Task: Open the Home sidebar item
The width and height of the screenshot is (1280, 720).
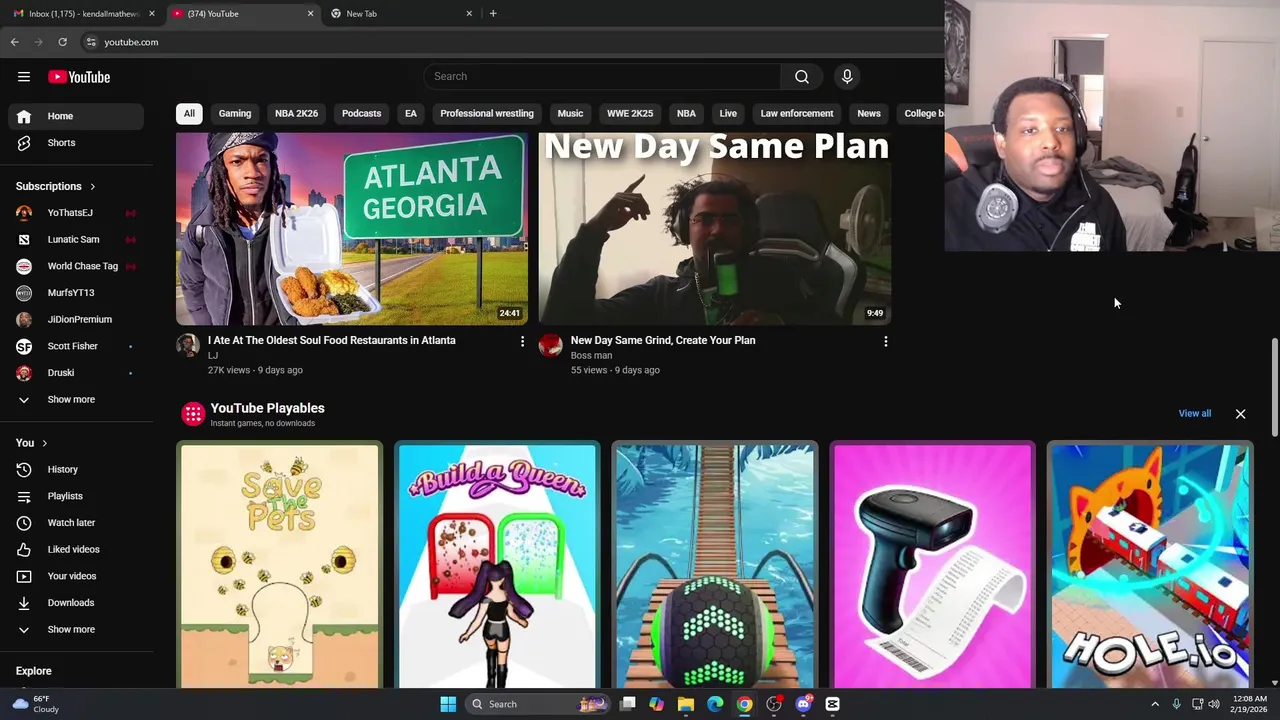Action: pos(76,116)
